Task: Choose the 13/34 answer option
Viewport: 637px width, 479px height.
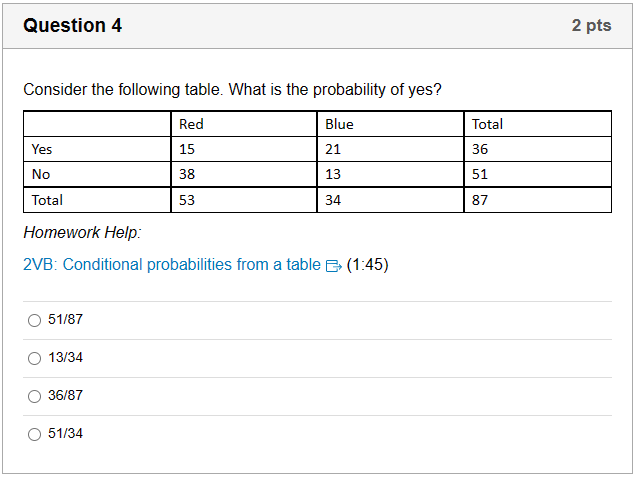Action: point(35,358)
